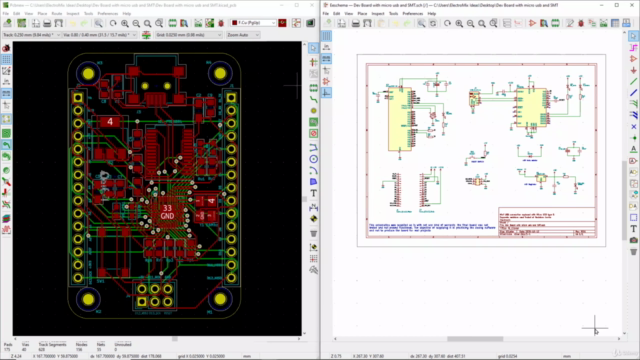Click Load netlist icon in Pcbnew
The height and width of the screenshot is (360, 640).
[x=198, y=23]
